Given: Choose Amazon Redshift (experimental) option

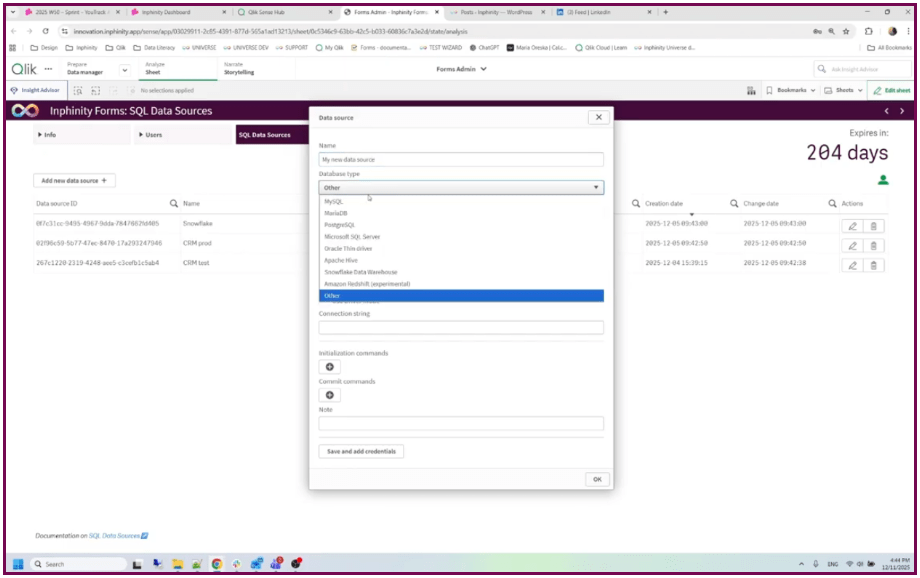Looking at the screenshot, I should click(x=461, y=283).
